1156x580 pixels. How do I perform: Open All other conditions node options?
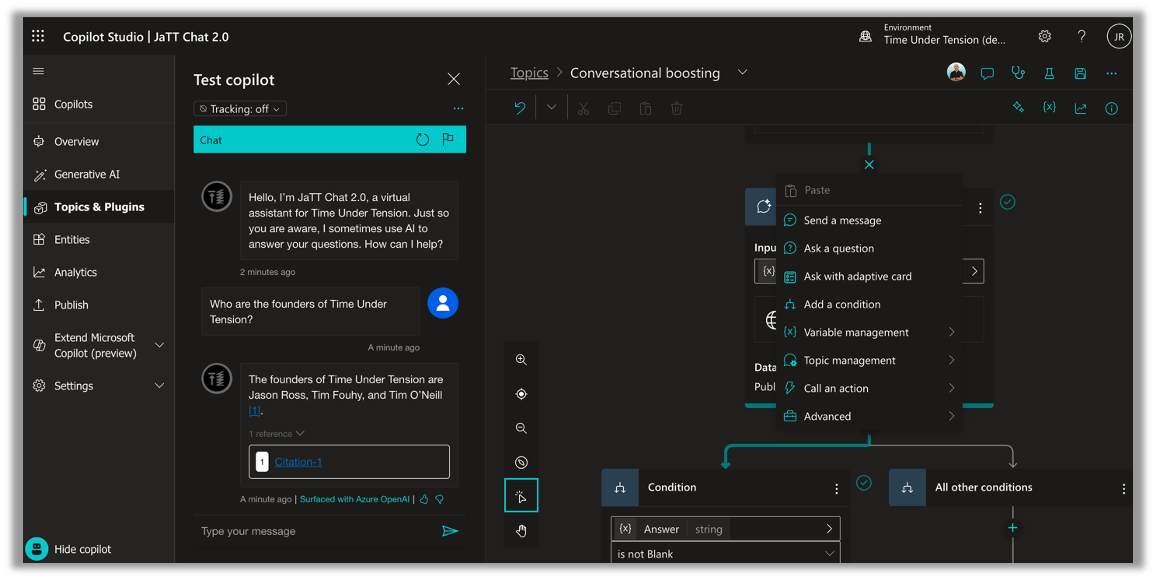[x=1124, y=489]
